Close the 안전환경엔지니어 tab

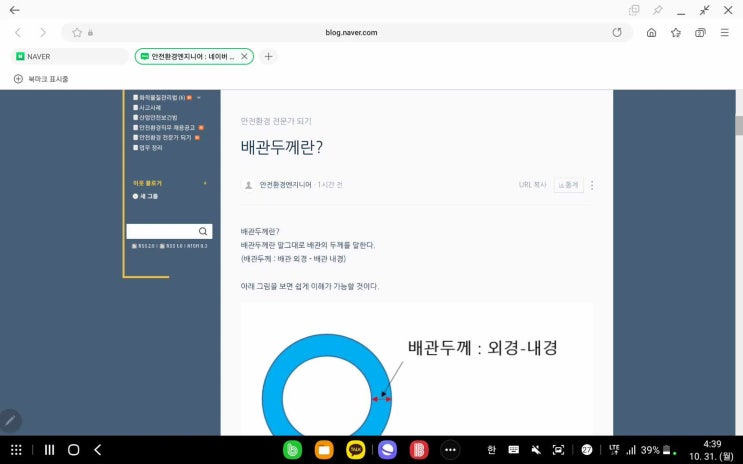pyautogui.click(x=244, y=56)
